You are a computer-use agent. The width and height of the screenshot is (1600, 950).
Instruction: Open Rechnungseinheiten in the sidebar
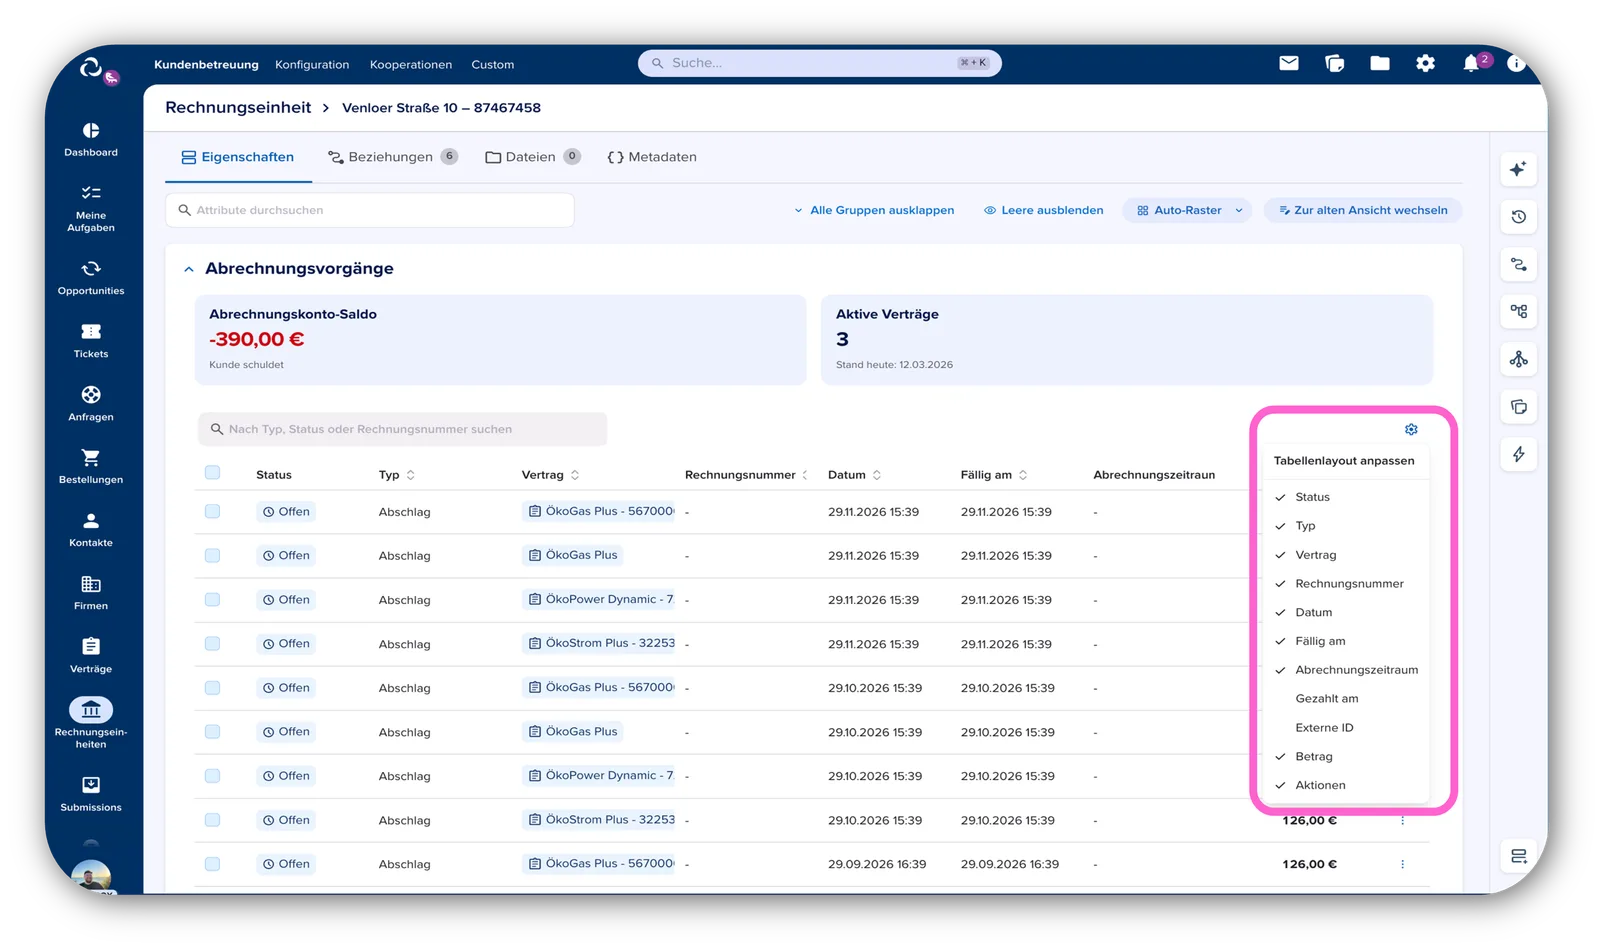coord(91,723)
